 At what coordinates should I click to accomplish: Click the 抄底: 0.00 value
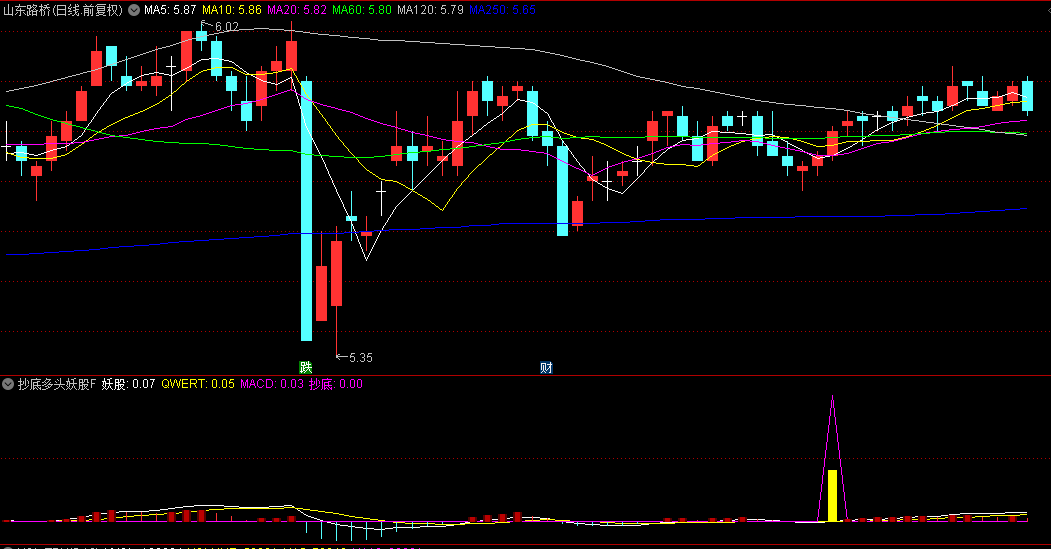tap(335, 384)
